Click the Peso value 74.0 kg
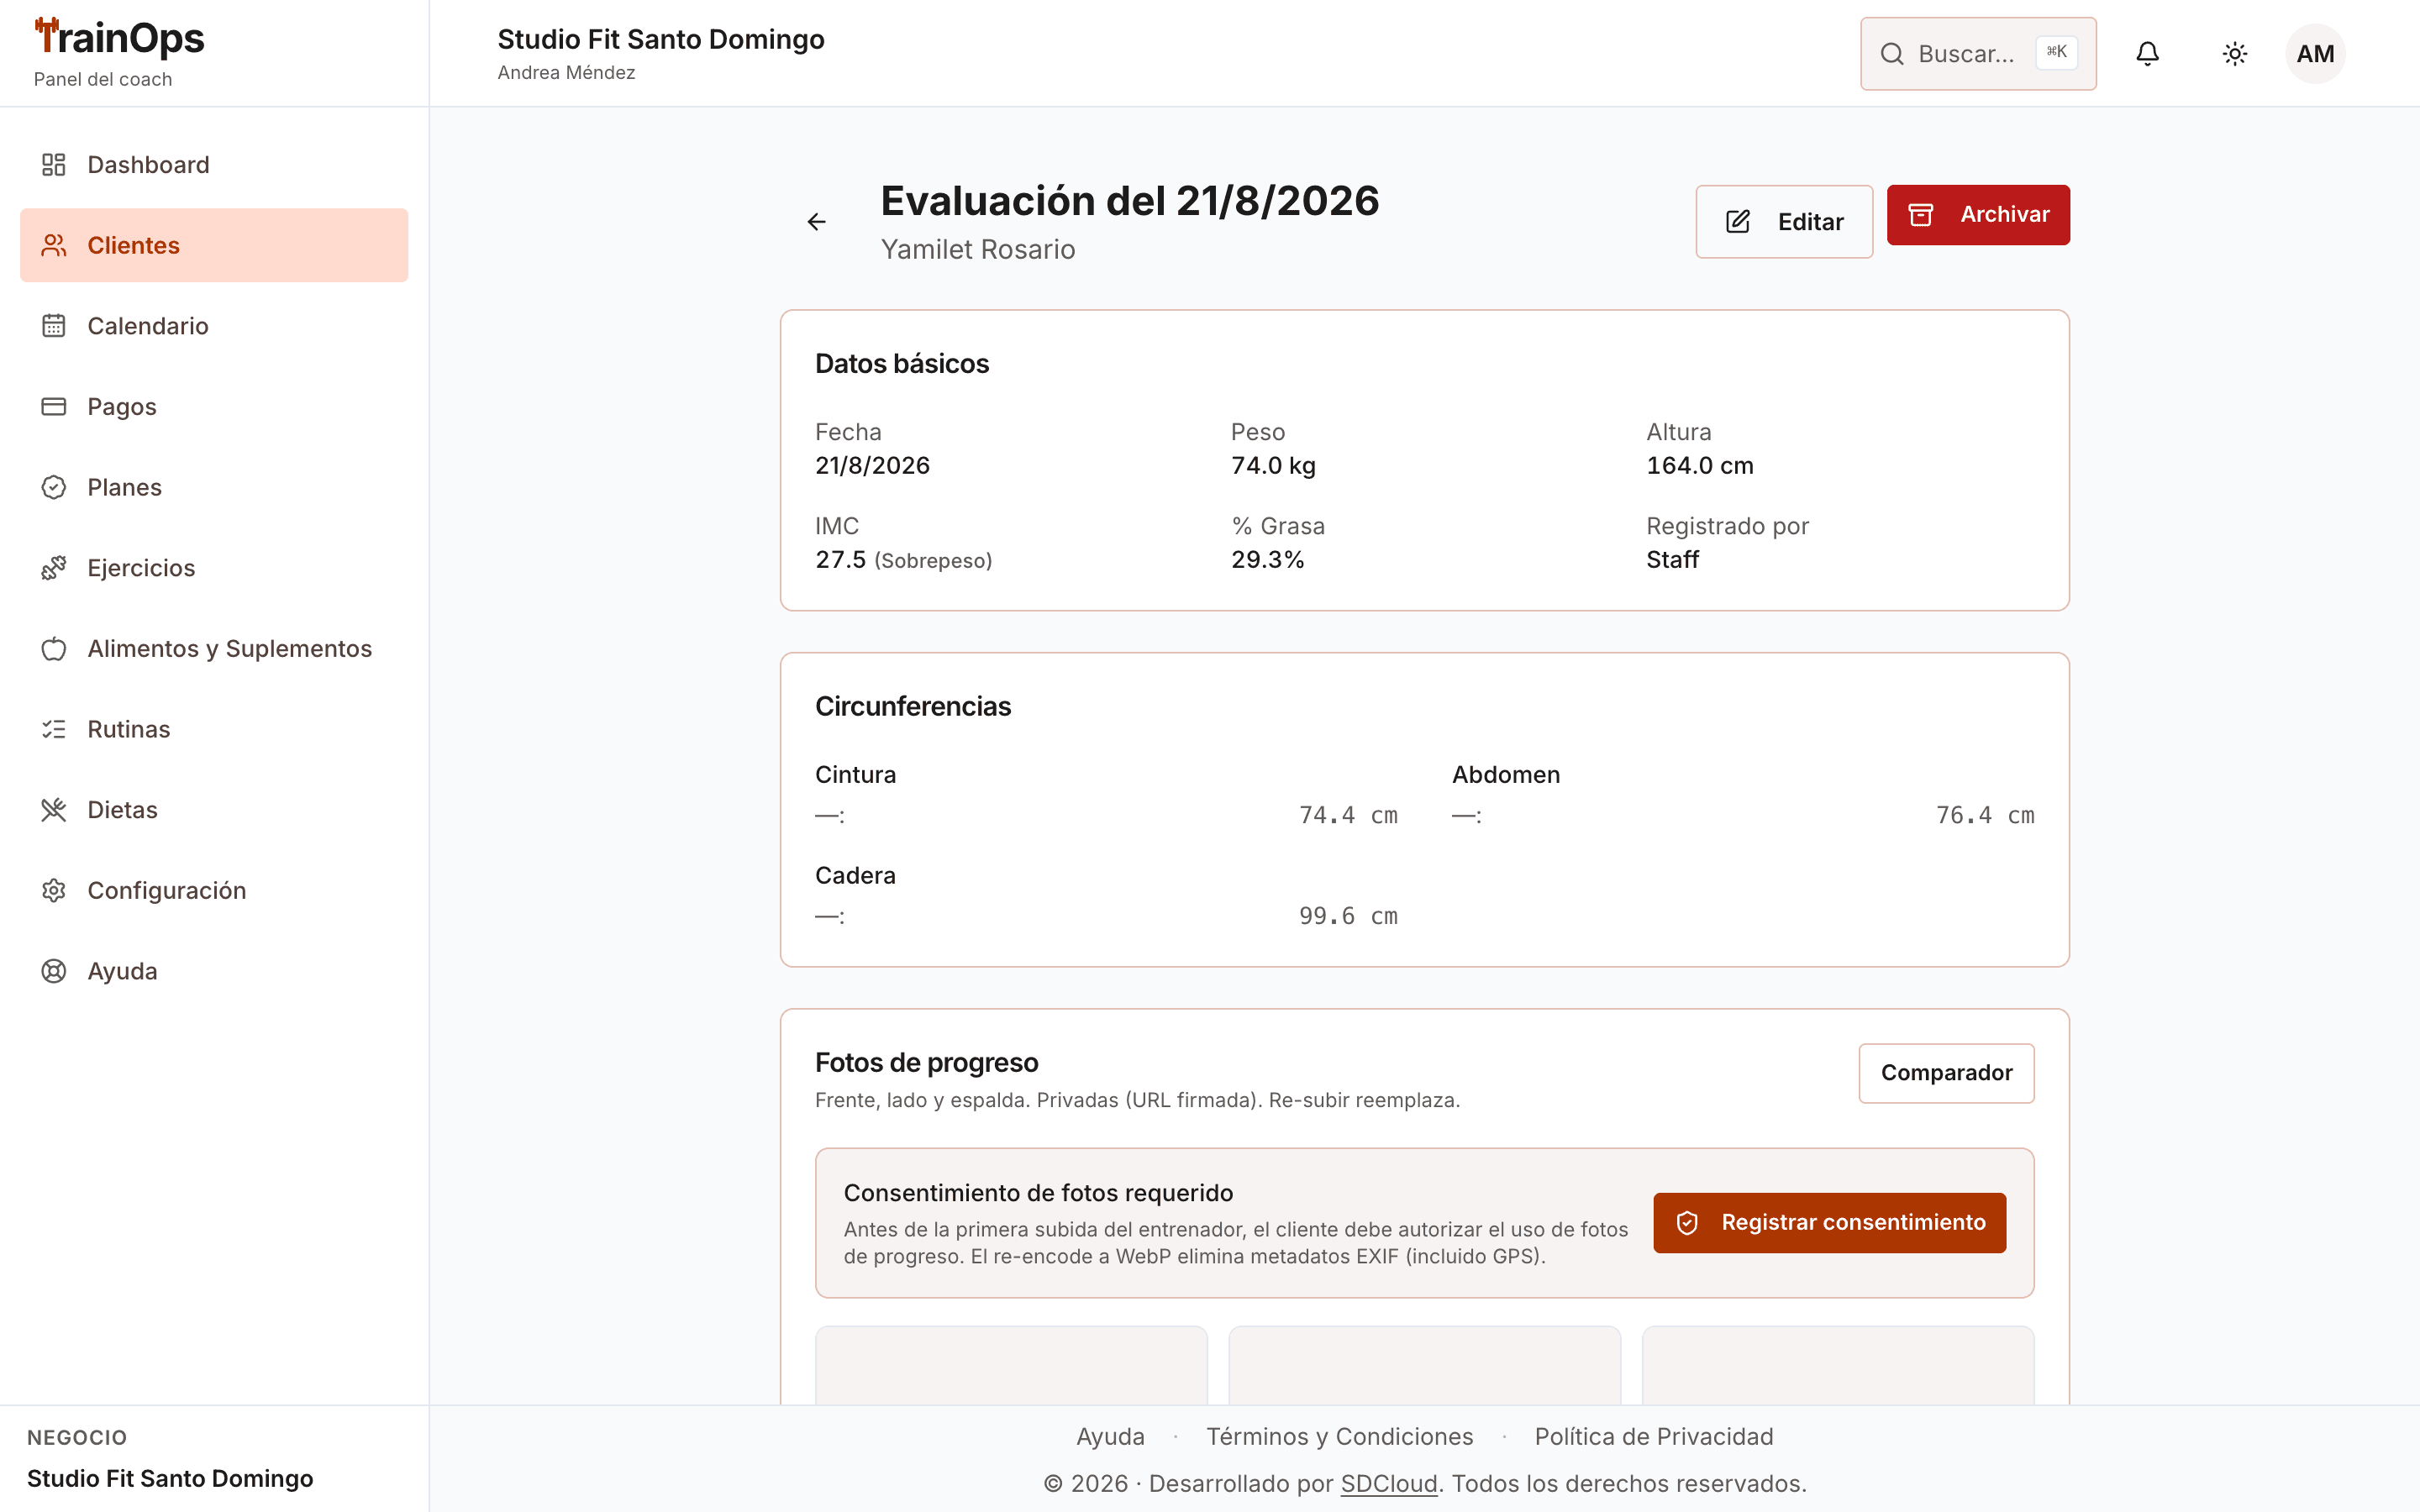Screen dimensions: 2420x1512 pos(1273,466)
